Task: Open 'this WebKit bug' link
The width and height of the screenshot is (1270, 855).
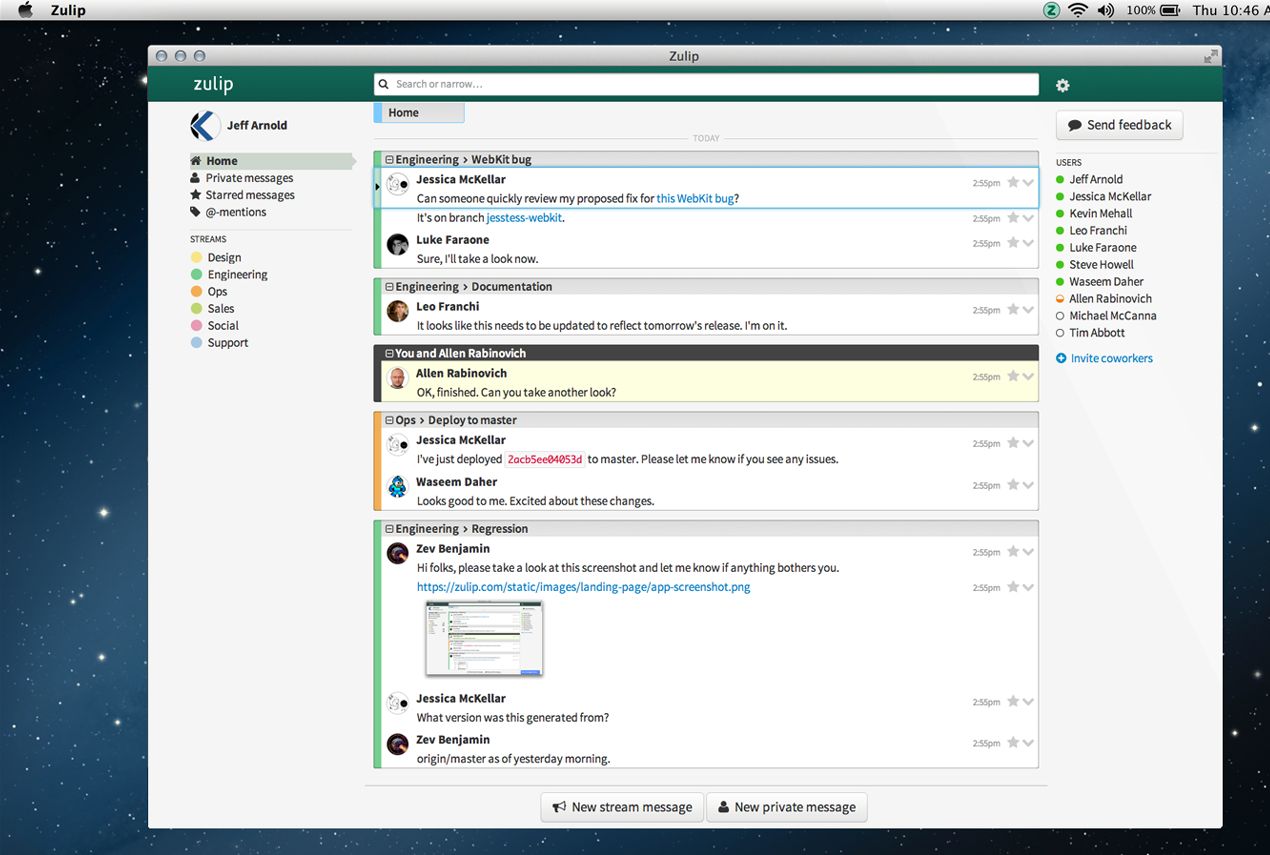Action: pyautogui.click(x=695, y=199)
